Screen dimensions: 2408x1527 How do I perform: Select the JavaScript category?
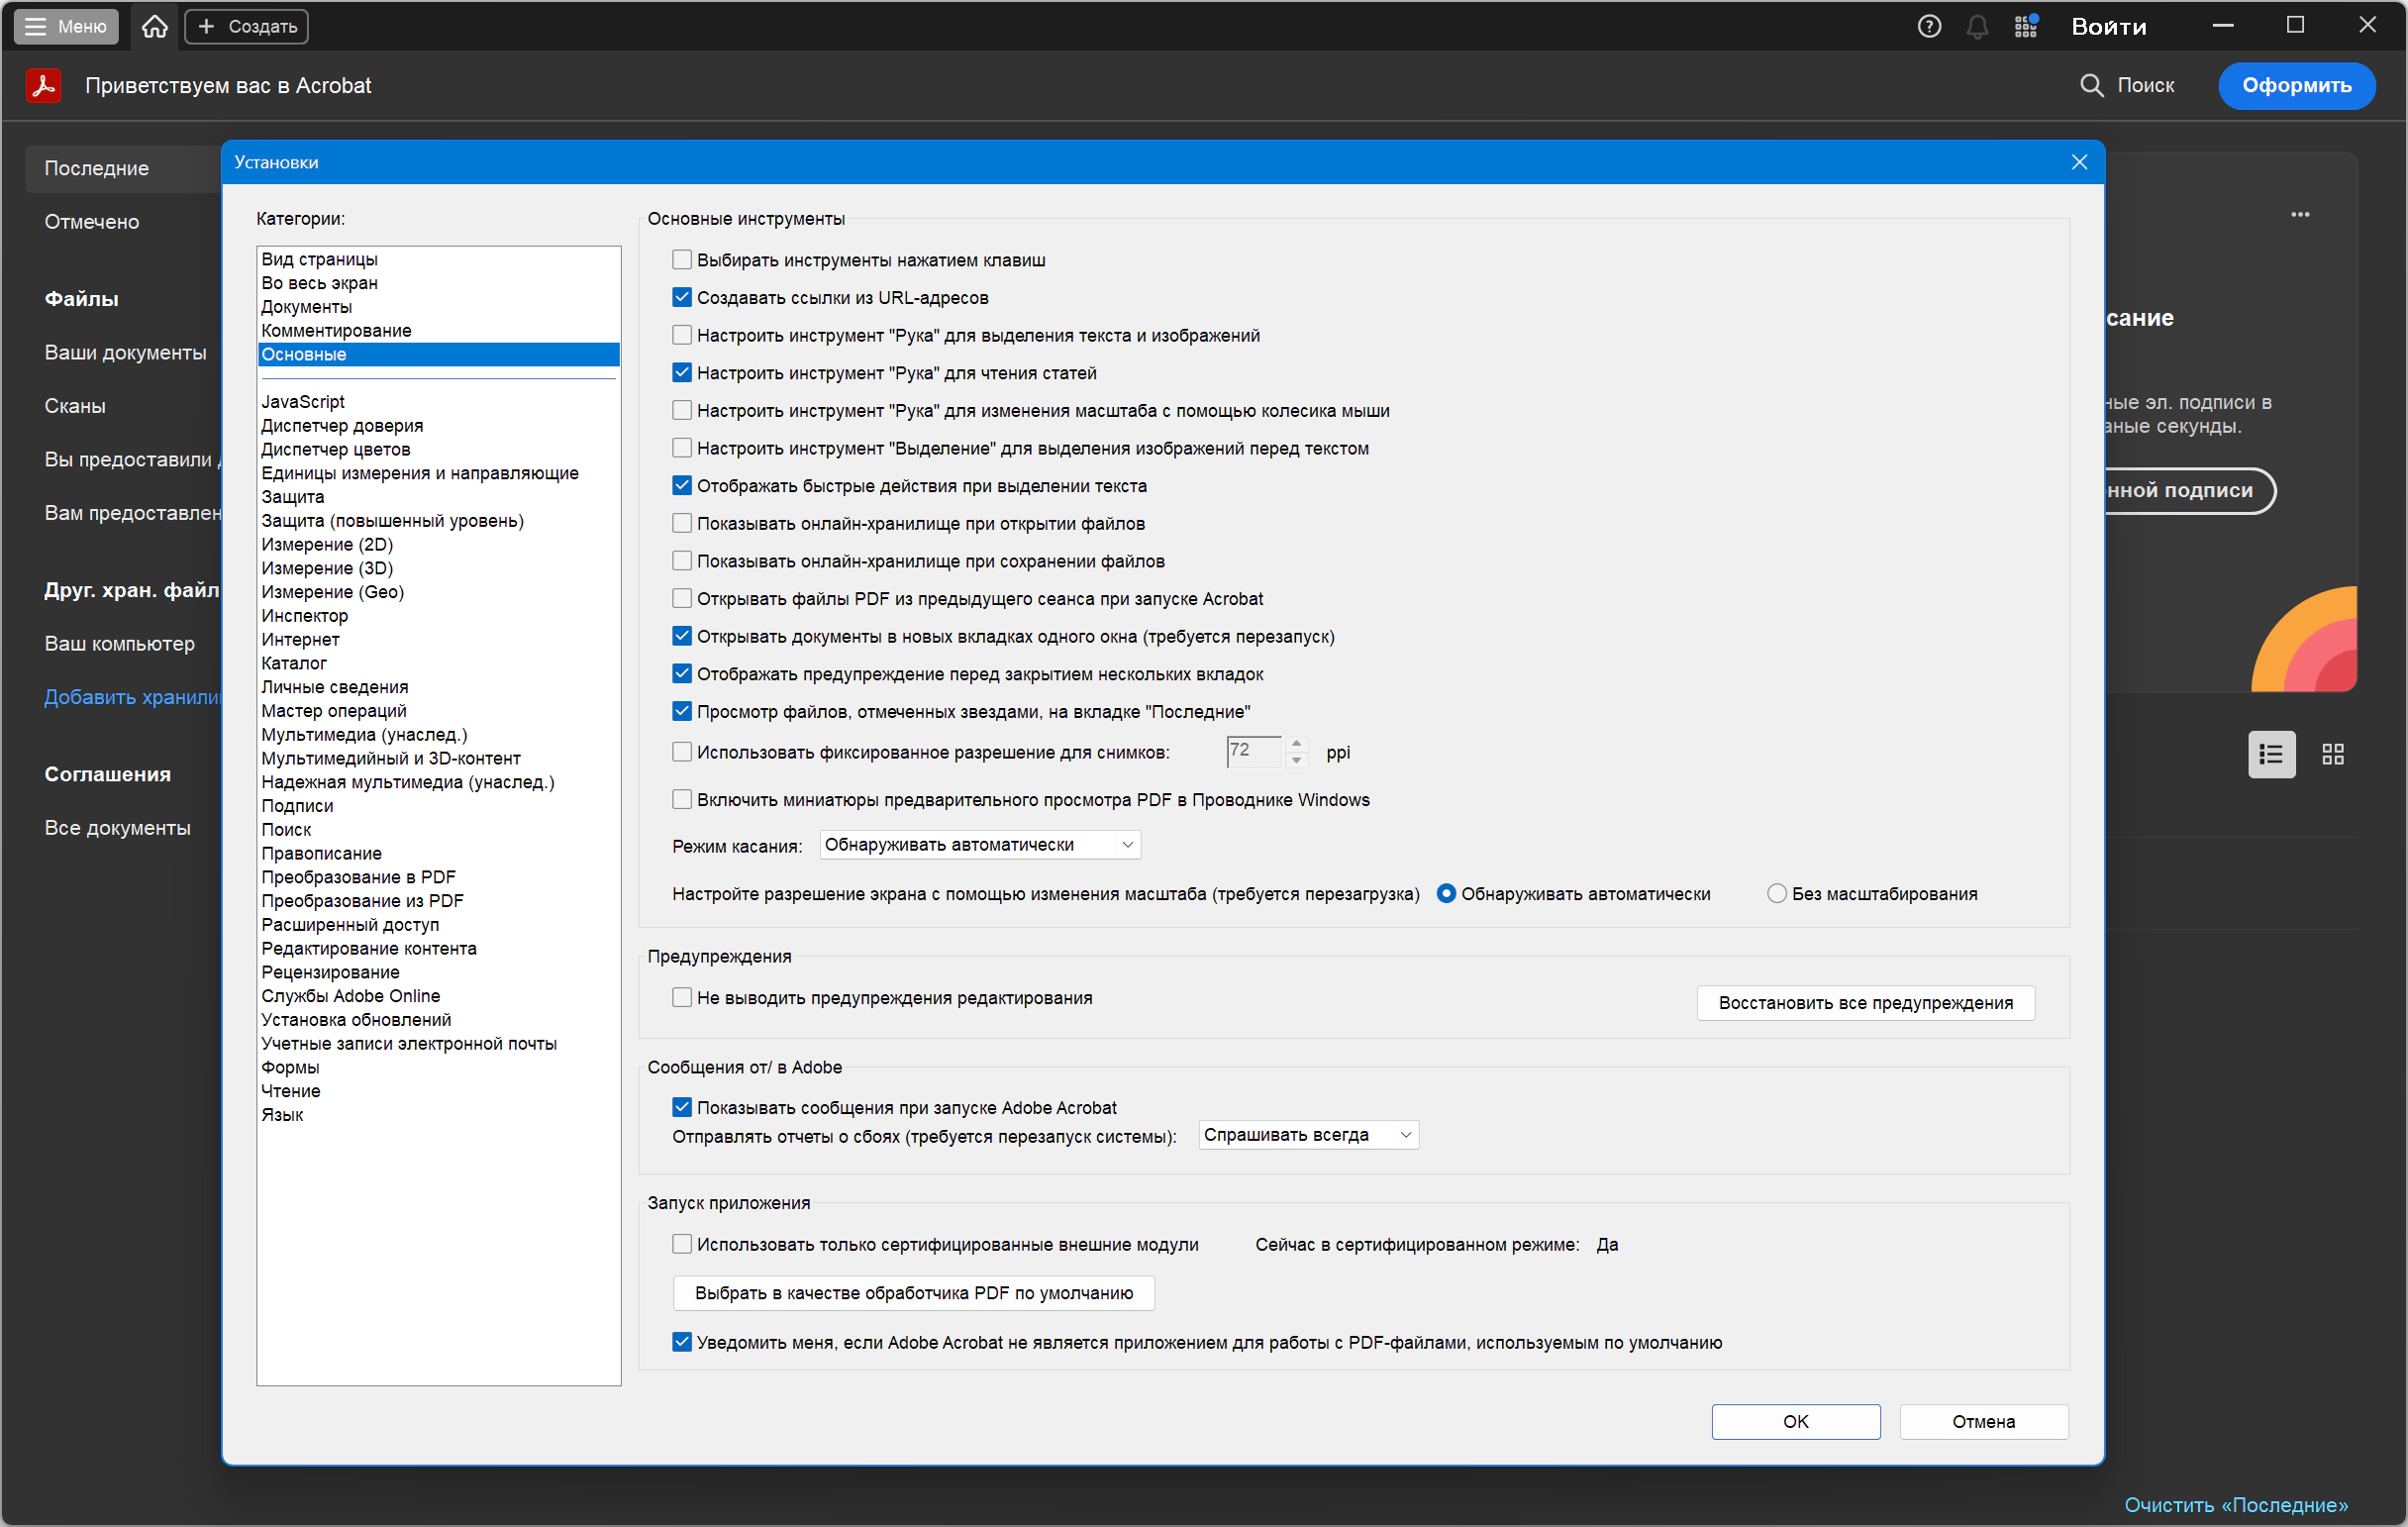point(303,402)
